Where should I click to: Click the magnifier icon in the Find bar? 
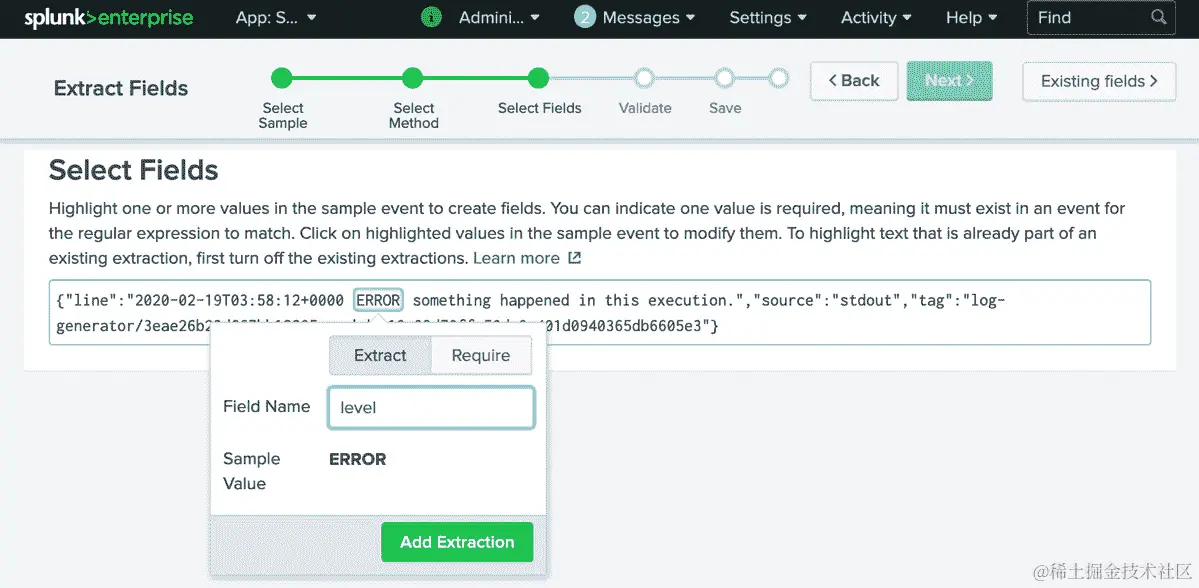(1159, 17)
